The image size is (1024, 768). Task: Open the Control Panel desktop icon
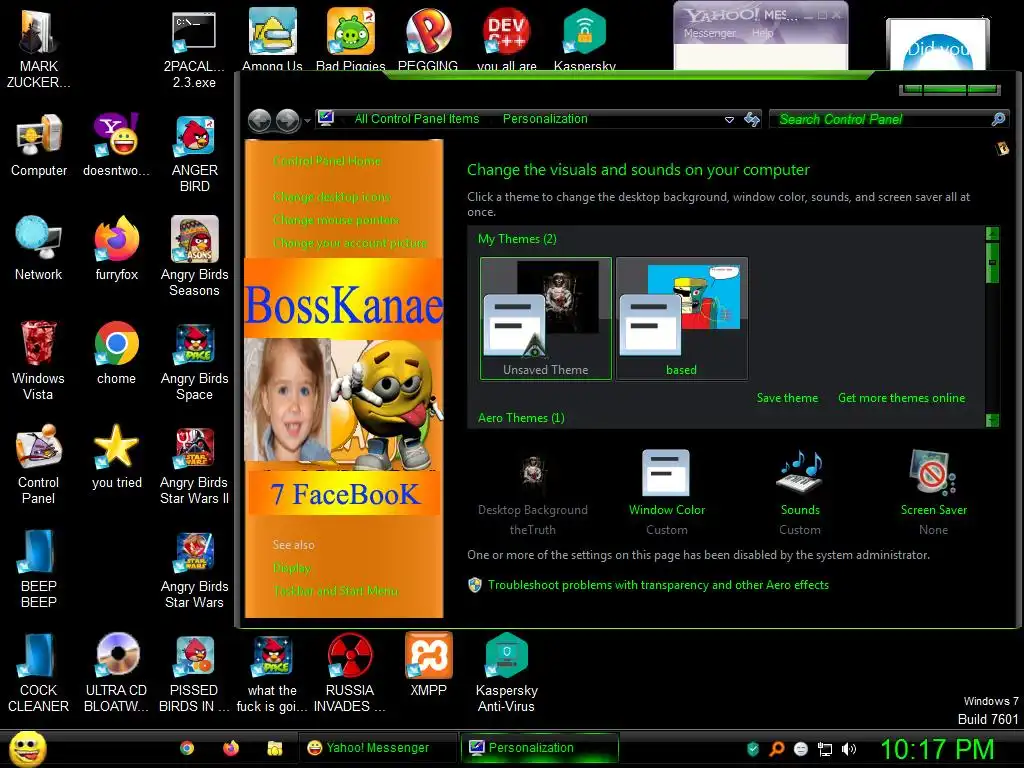[x=39, y=464]
